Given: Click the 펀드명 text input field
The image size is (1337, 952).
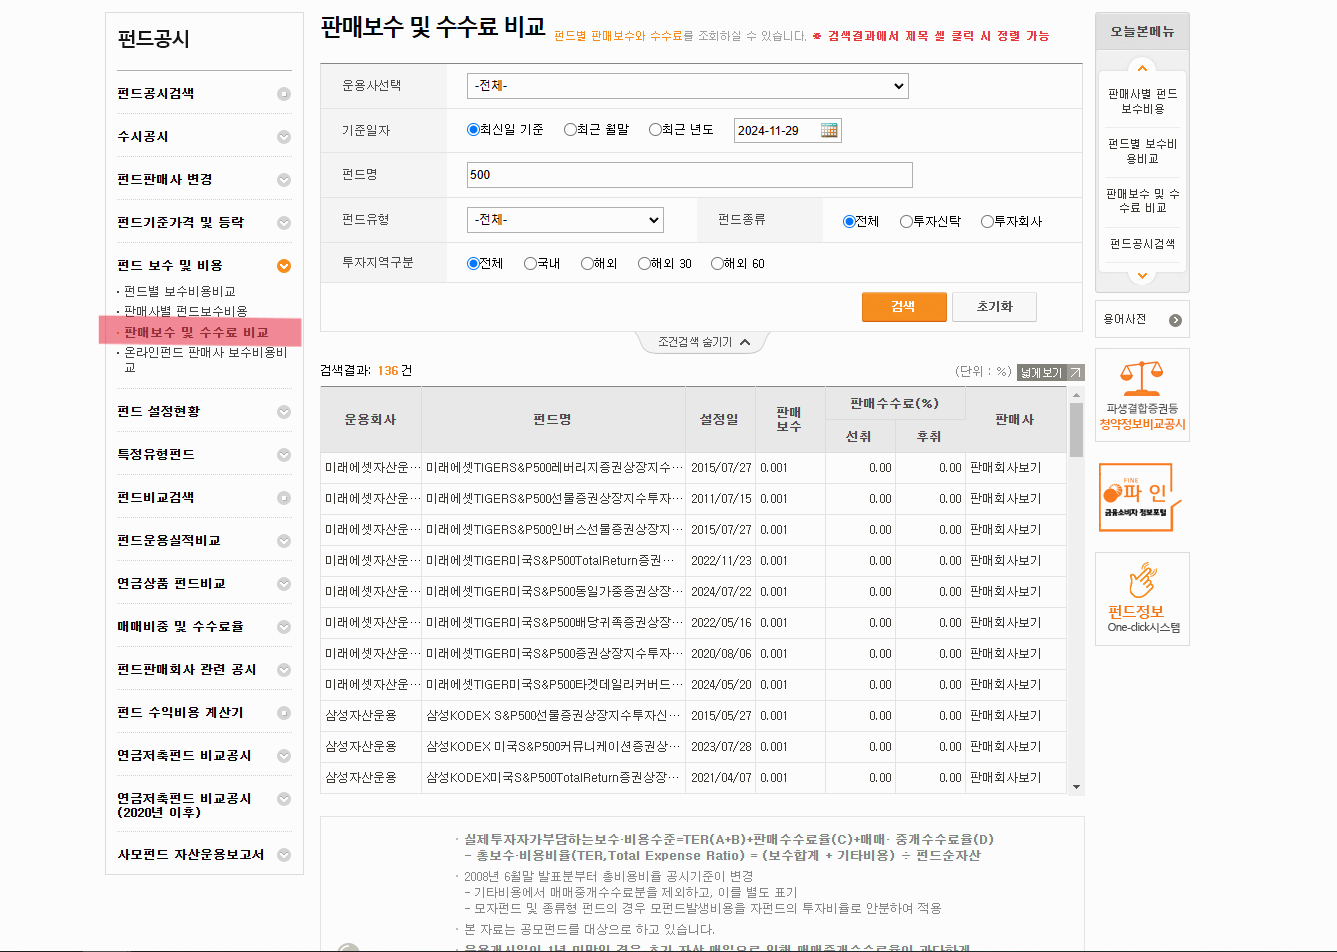Looking at the screenshot, I should click(x=690, y=175).
